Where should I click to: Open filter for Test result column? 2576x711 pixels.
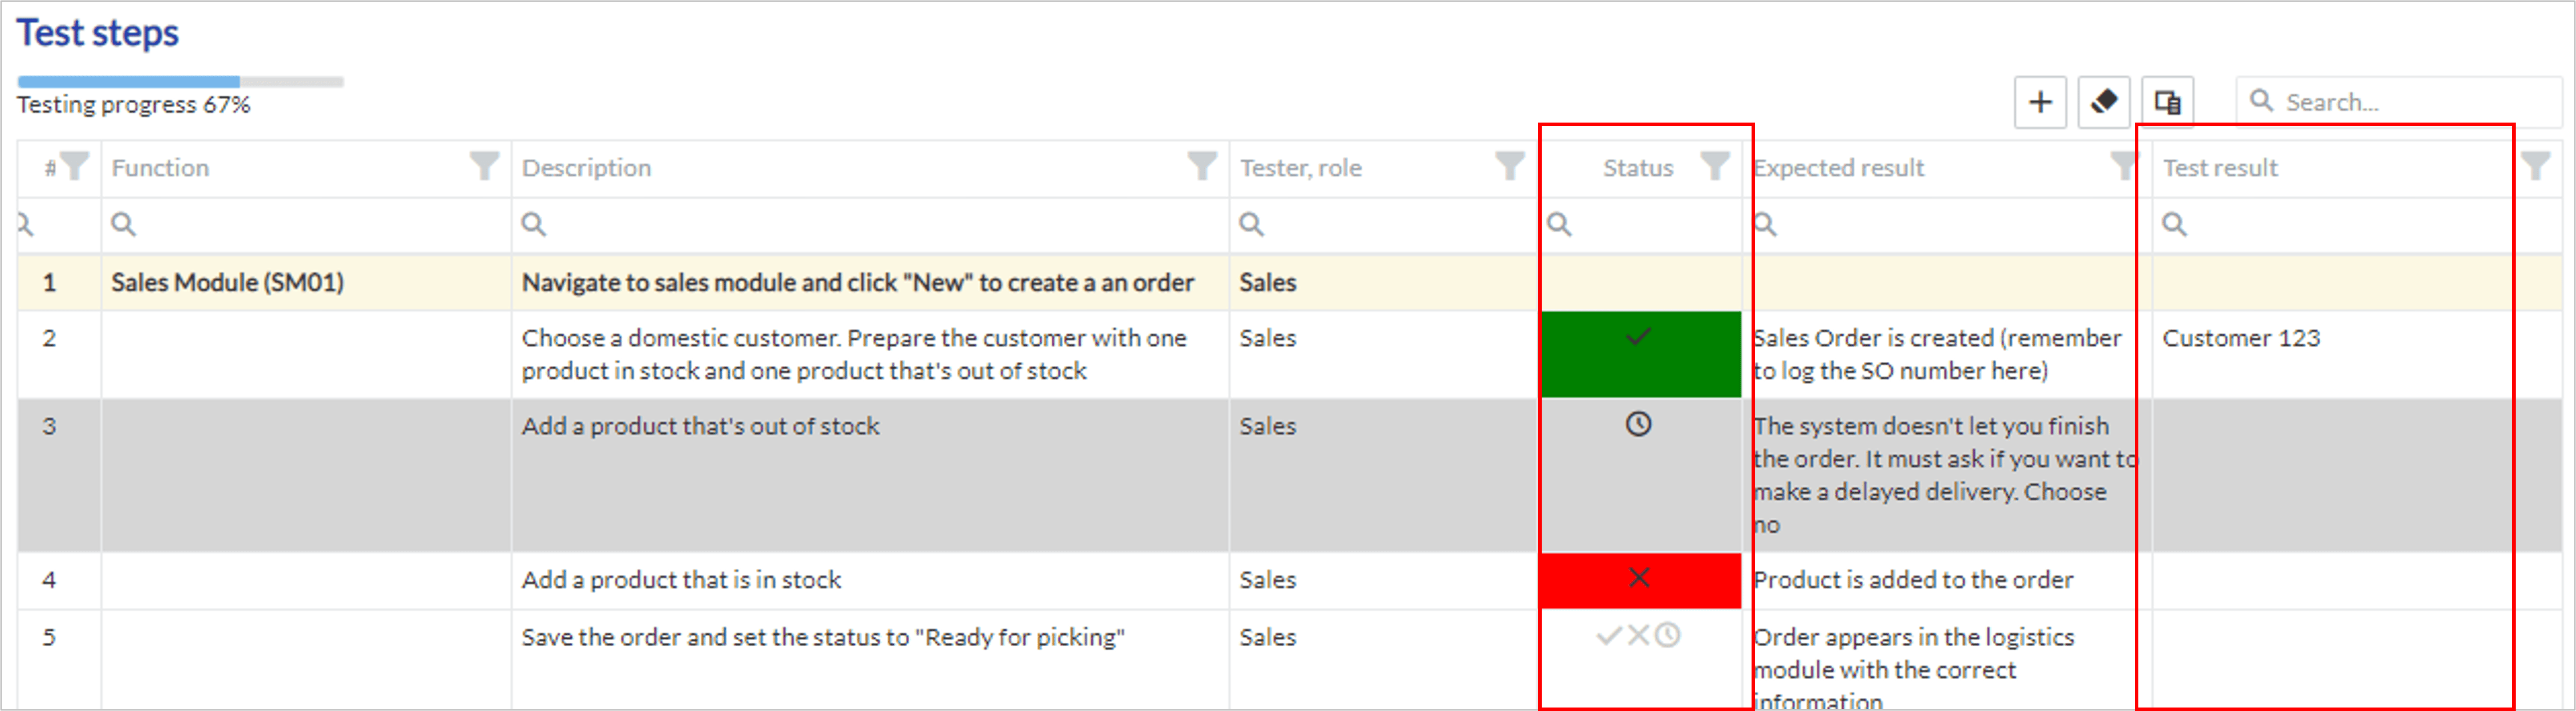(2536, 166)
